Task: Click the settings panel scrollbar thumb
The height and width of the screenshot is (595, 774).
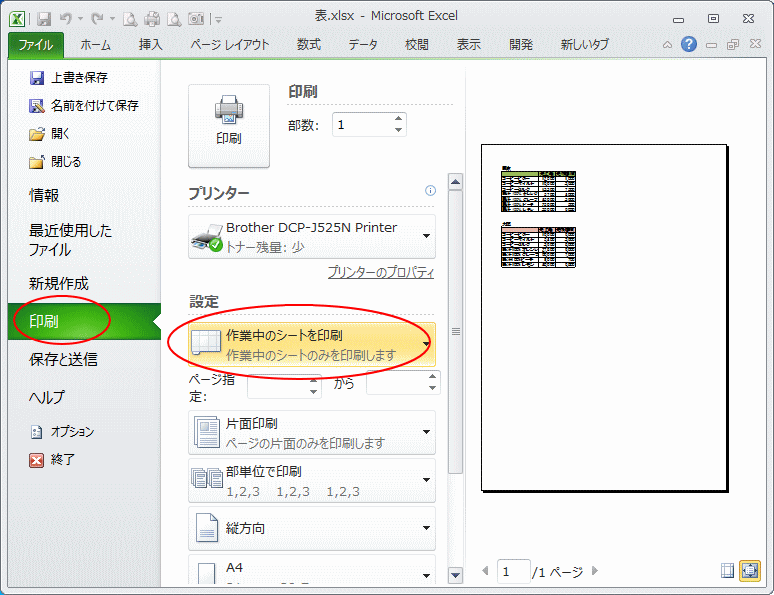Action: tap(455, 332)
